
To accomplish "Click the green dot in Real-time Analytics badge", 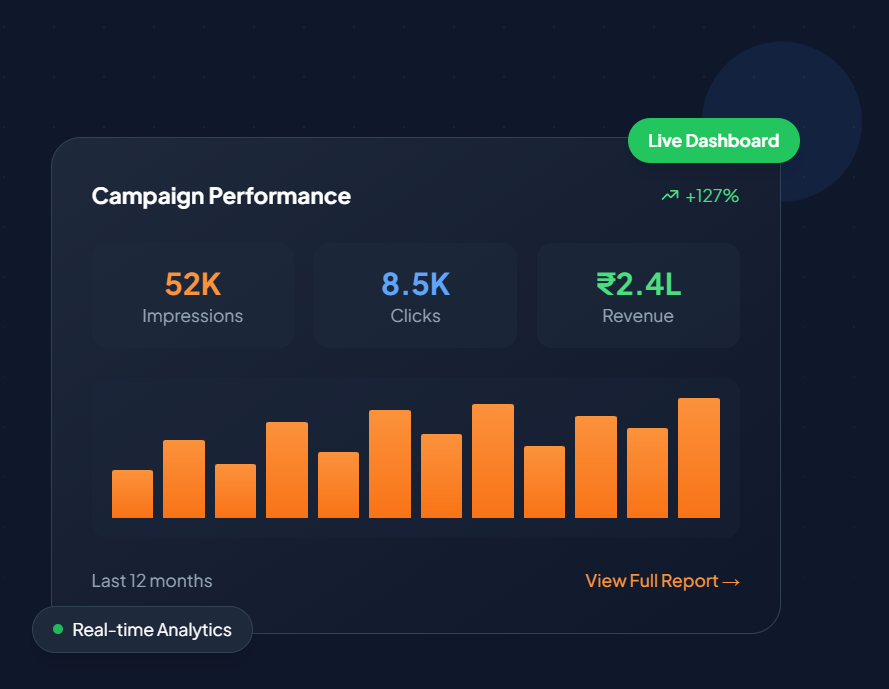I will pyautogui.click(x=58, y=629).
